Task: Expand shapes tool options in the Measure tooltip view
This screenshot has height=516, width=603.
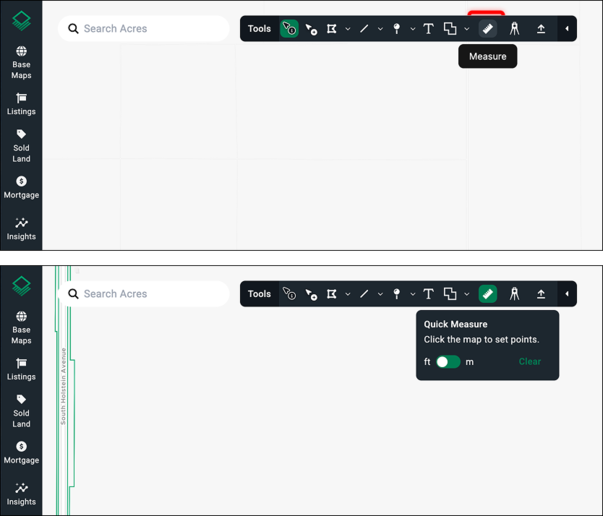Action: point(466,28)
